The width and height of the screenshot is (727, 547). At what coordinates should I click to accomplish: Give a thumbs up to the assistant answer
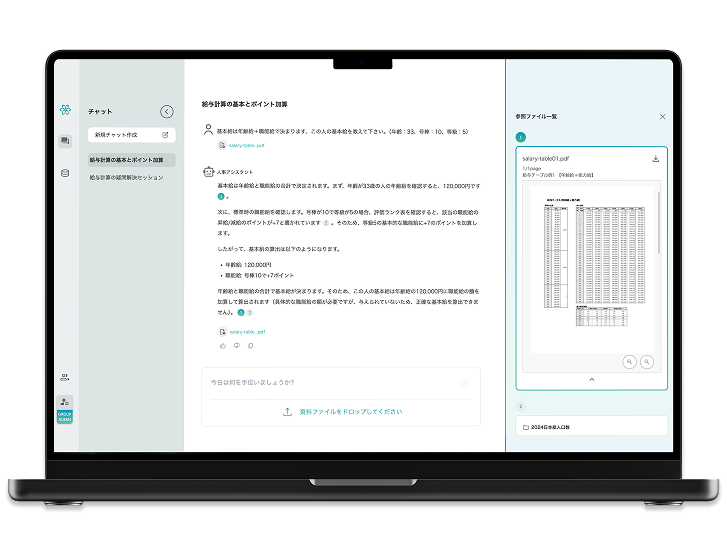click(x=223, y=346)
